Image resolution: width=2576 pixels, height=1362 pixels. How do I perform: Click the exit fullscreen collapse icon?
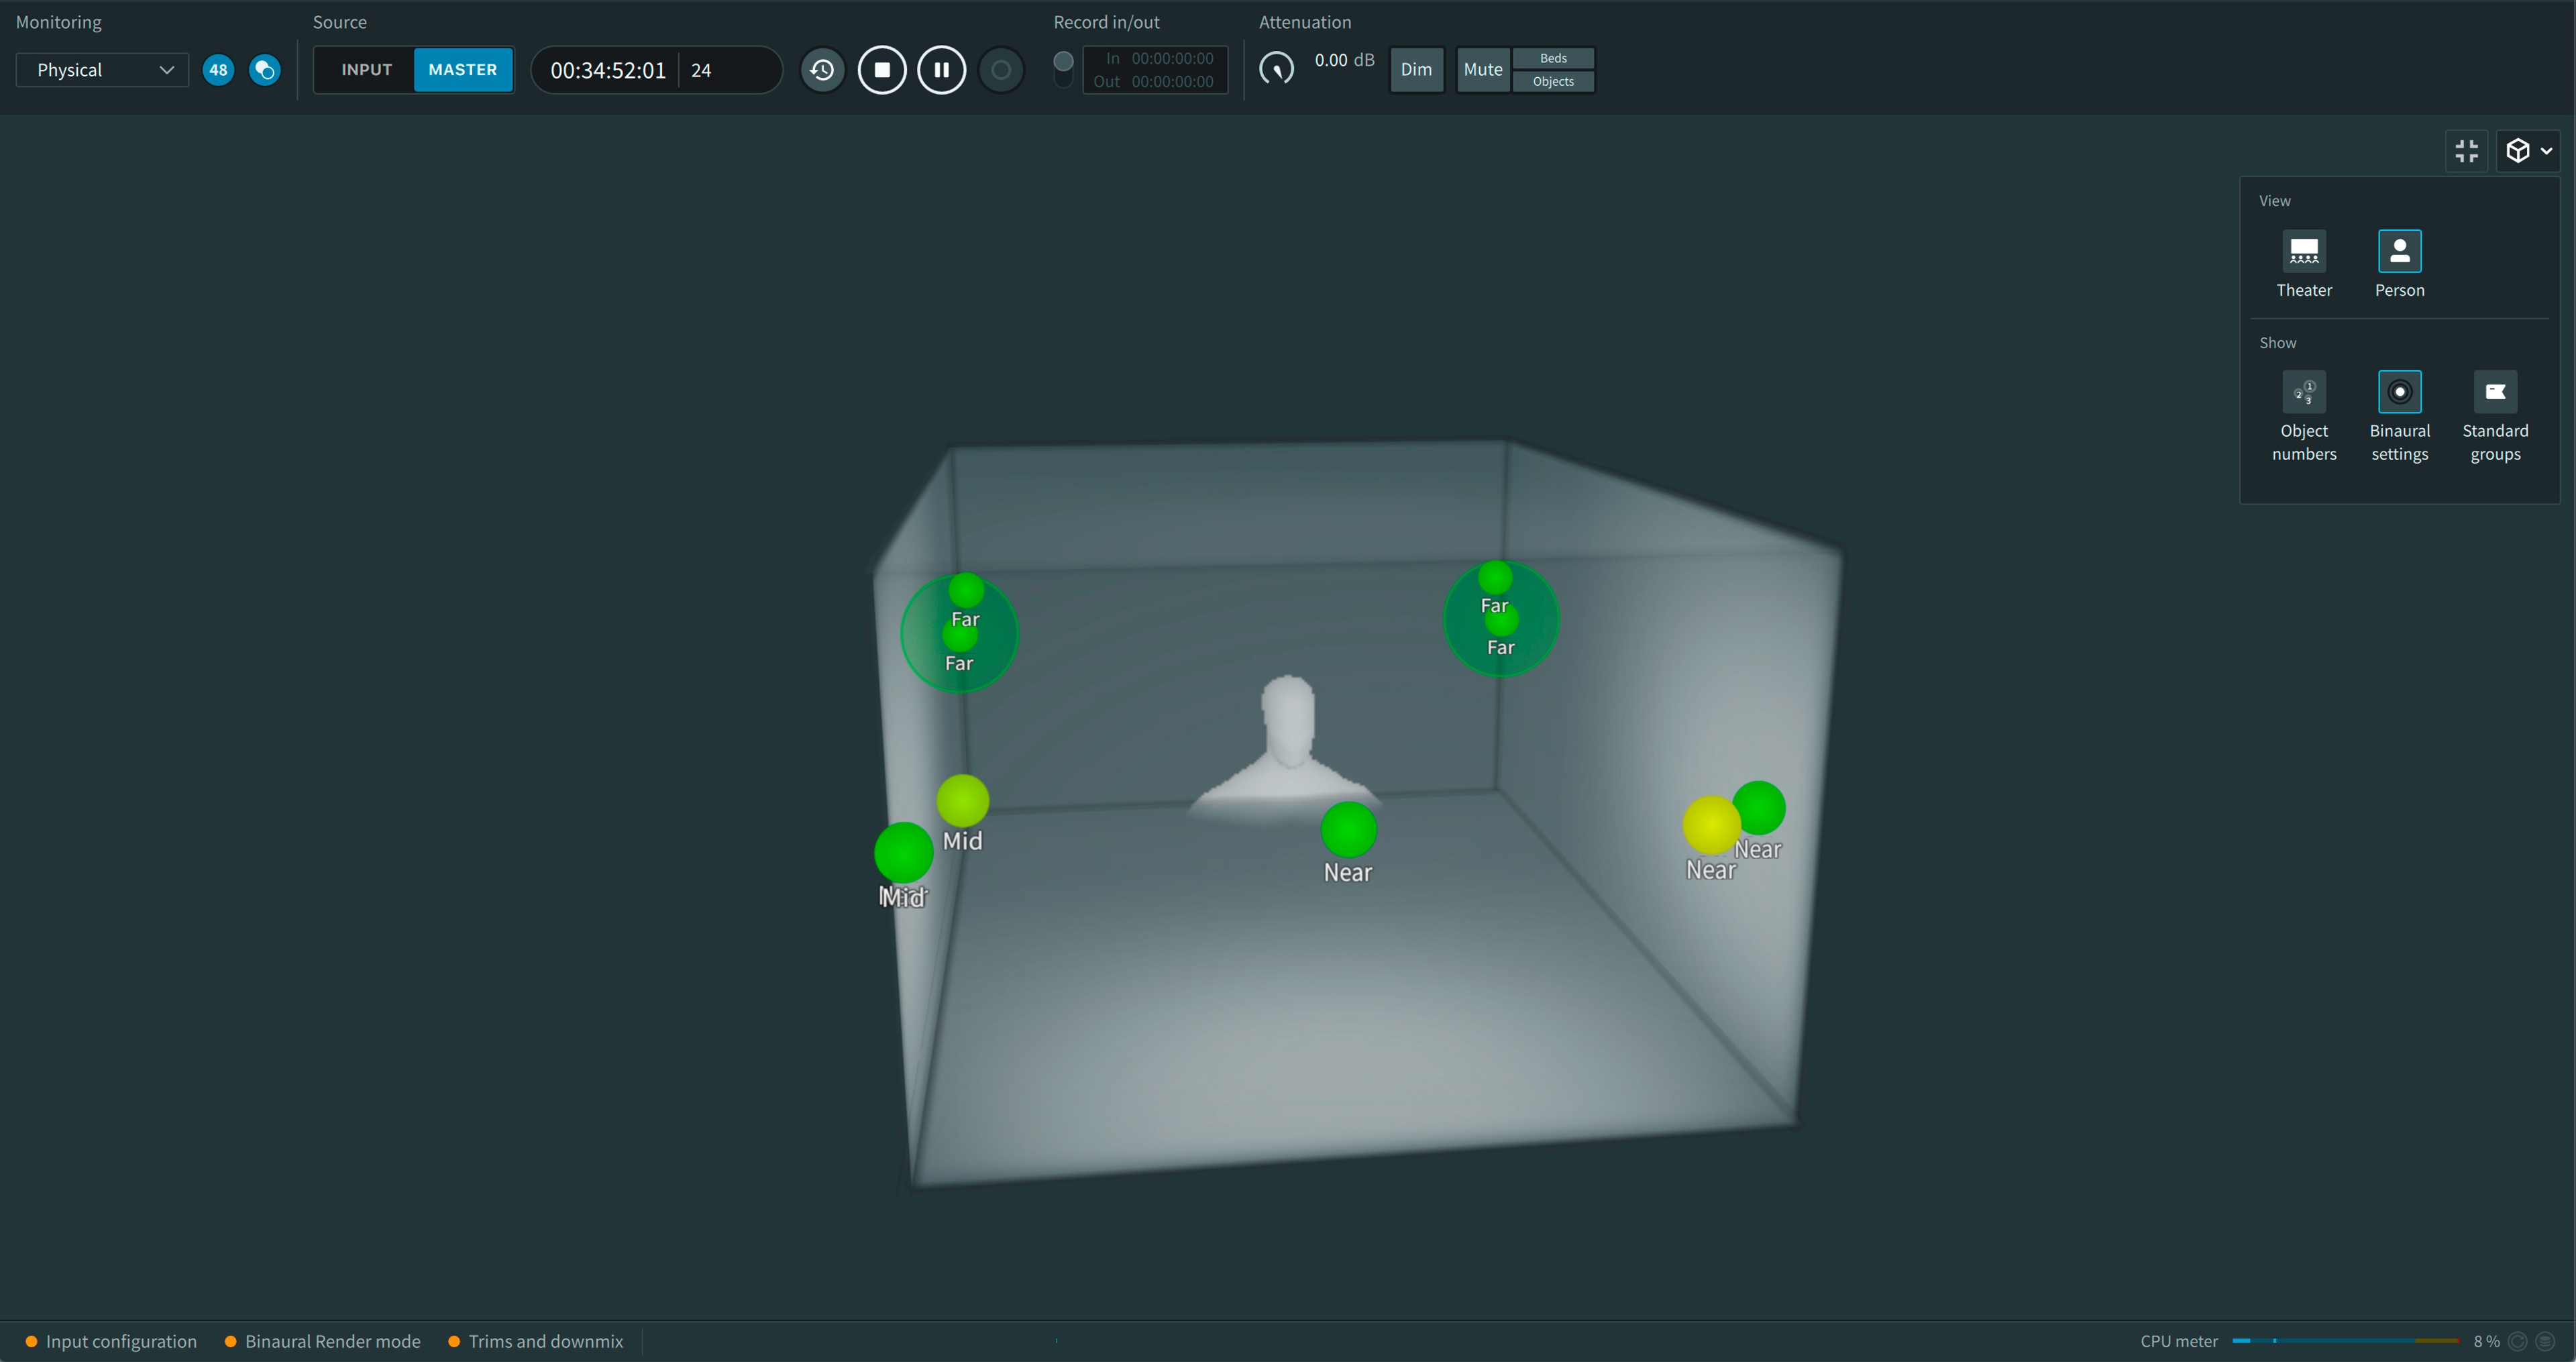click(2467, 151)
